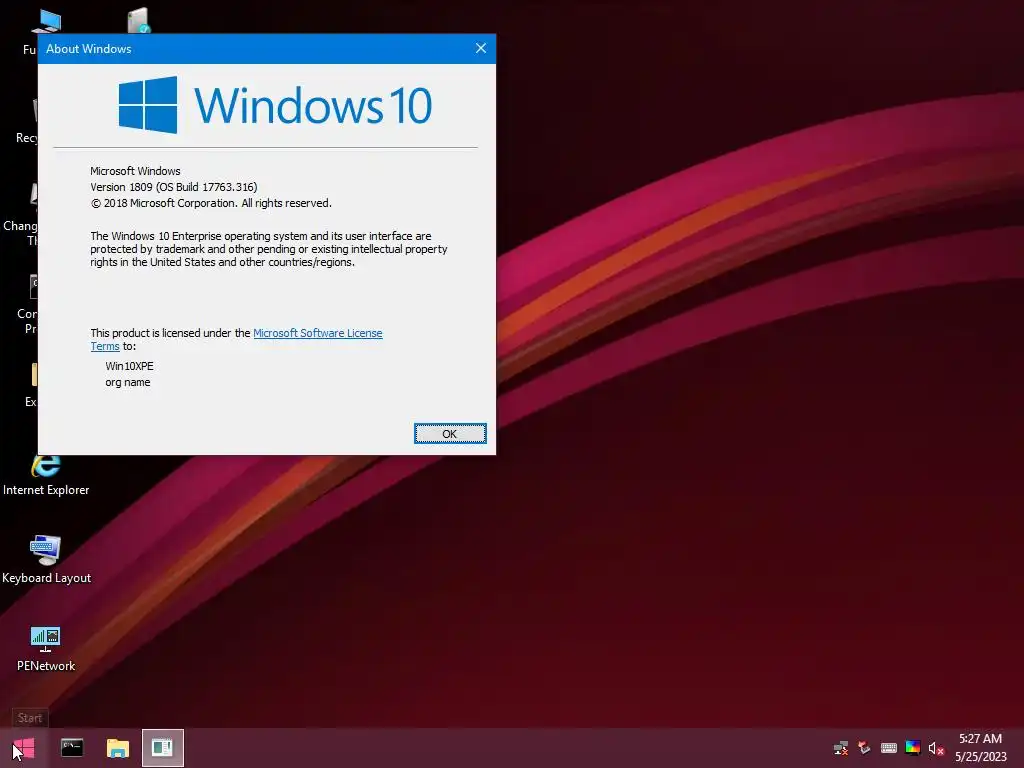Image resolution: width=1024 pixels, height=768 pixels.
Task: Open the Microsoft Software License link
Action: coord(317,333)
